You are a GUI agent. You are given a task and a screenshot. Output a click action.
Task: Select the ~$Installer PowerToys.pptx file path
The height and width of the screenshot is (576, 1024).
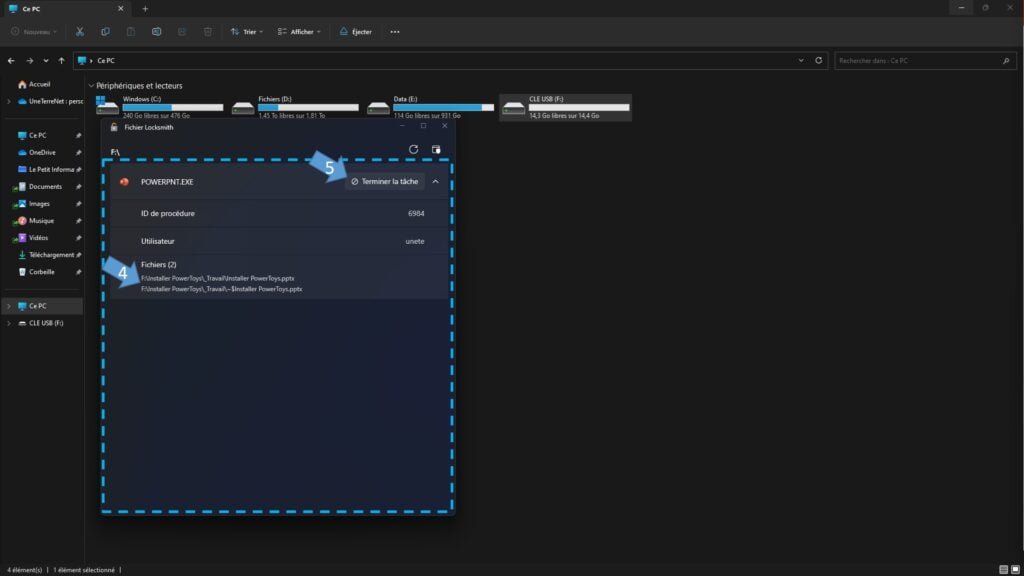pos(221,289)
